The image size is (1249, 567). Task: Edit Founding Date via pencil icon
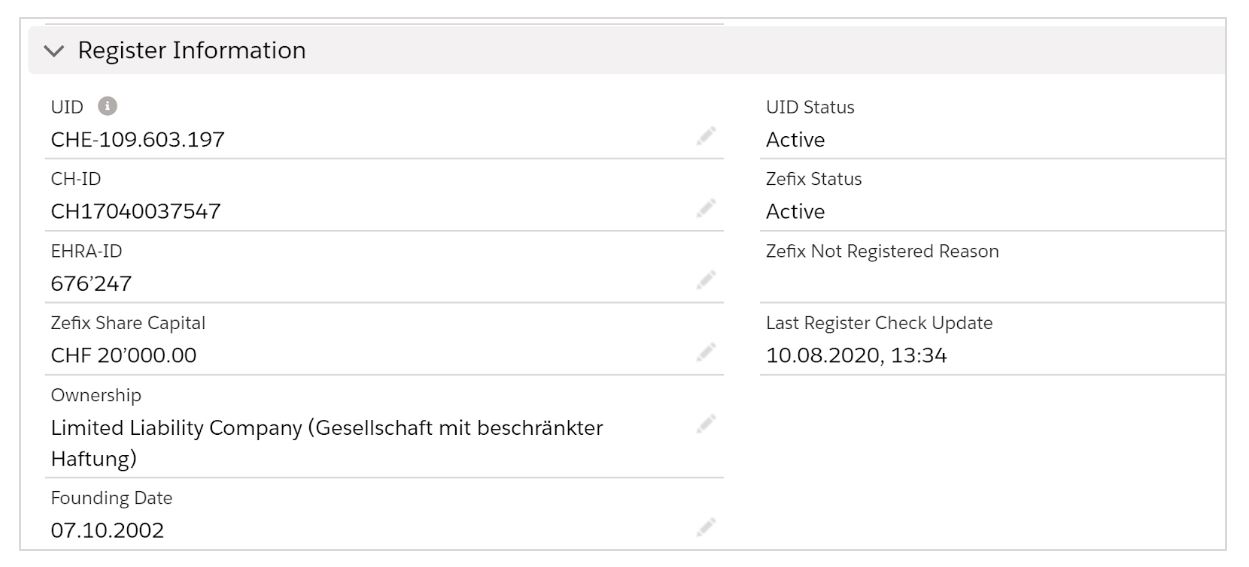[x=706, y=527]
